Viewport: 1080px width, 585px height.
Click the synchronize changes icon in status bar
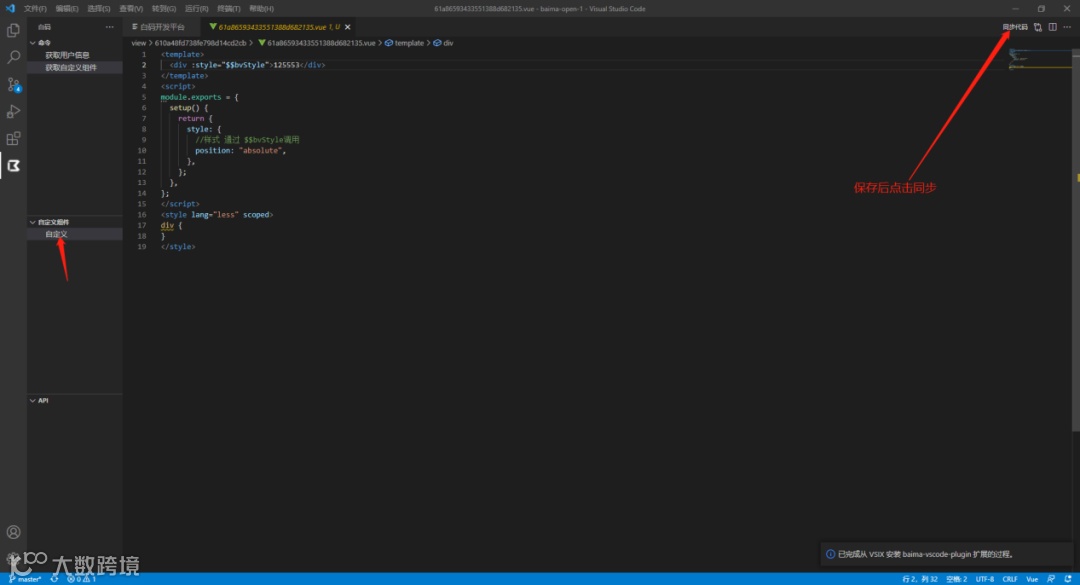pyautogui.click(x=54, y=579)
